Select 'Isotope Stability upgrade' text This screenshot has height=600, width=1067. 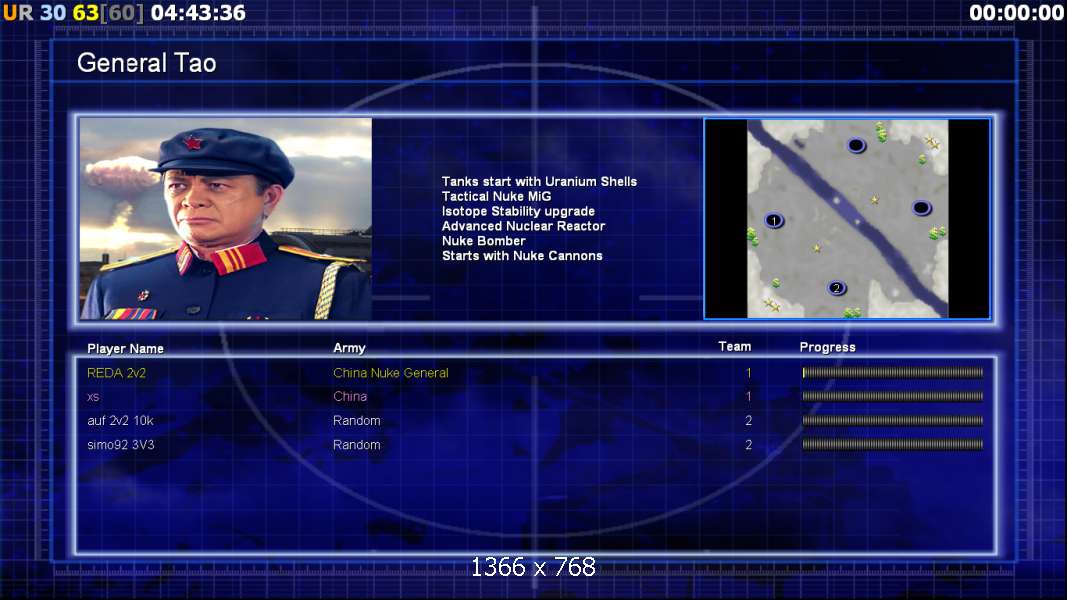pyautogui.click(x=518, y=212)
